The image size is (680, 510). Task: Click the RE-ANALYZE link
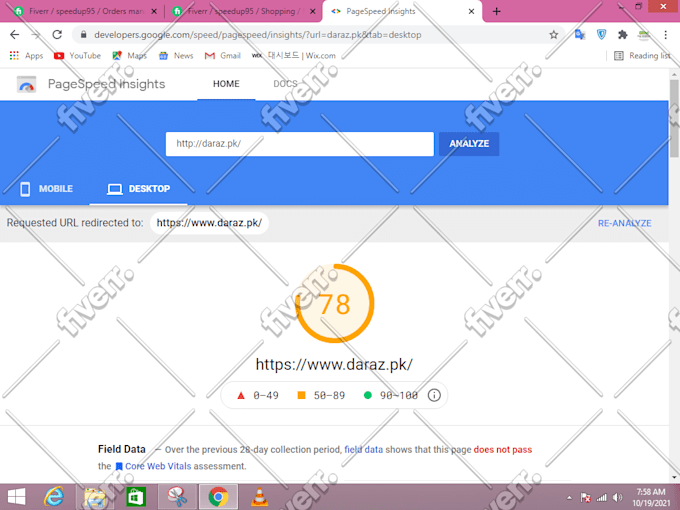click(x=624, y=223)
